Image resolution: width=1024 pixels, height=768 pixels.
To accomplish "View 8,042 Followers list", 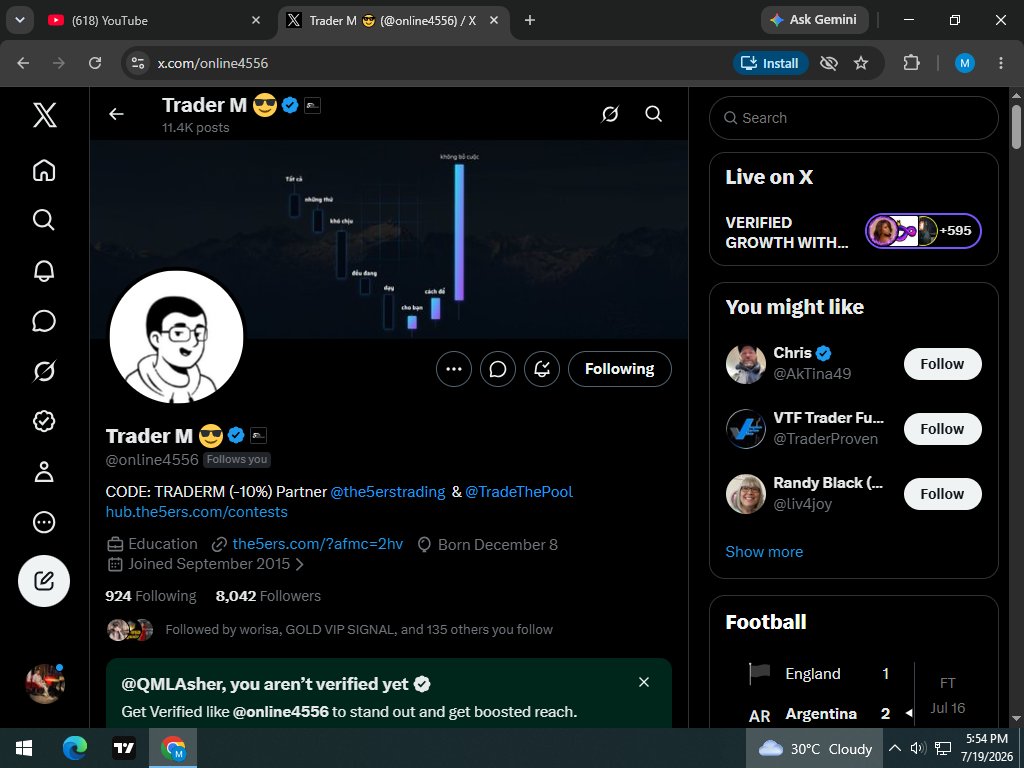I will [268, 596].
